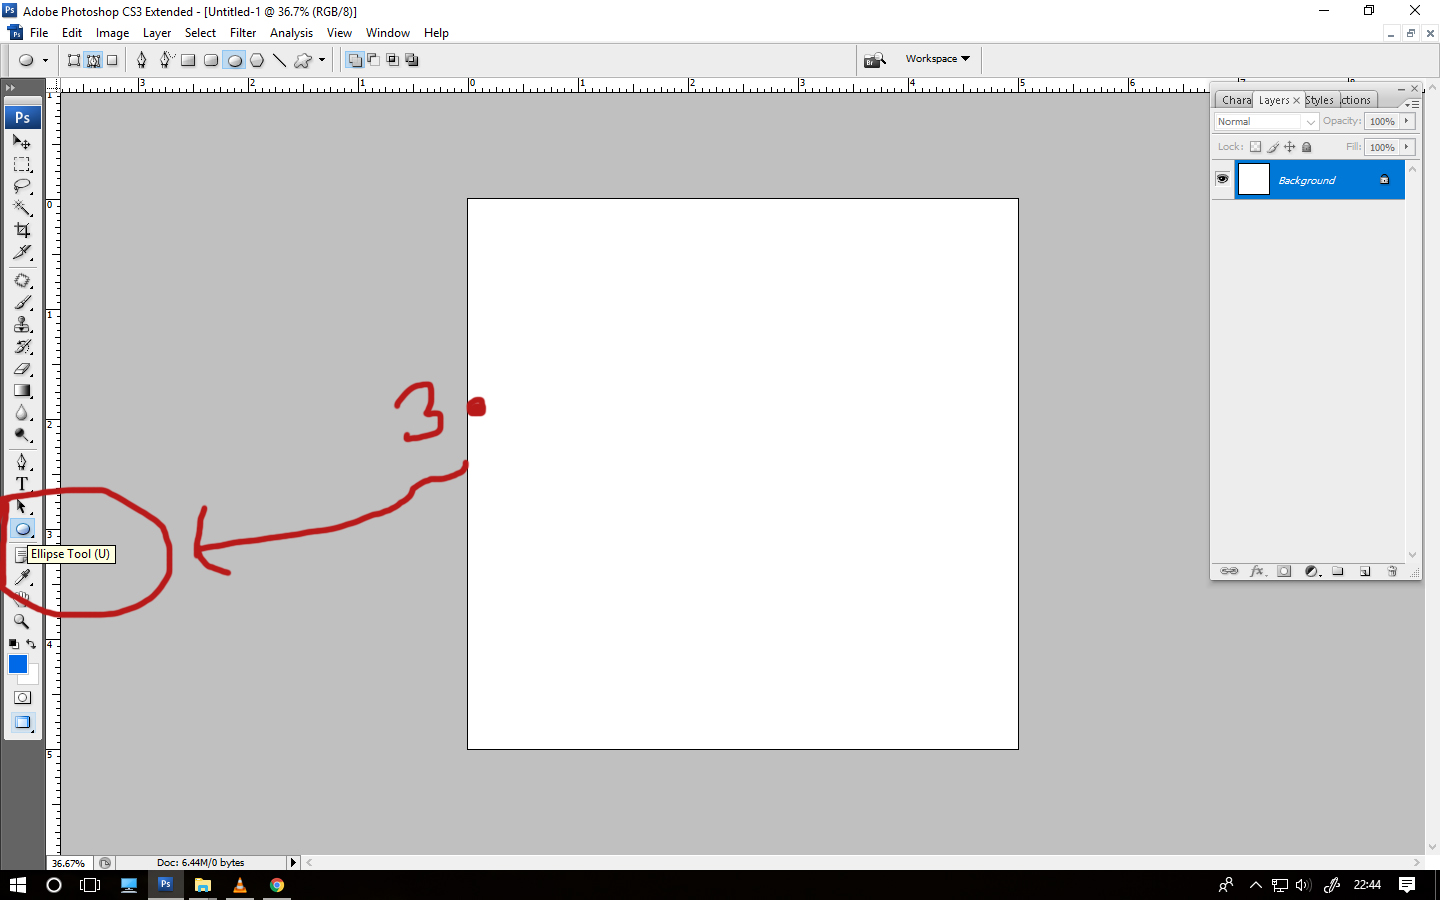Viewport: 1440px width, 900px height.
Task: Select the Eraser tool
Action: [x=22, y=369]
